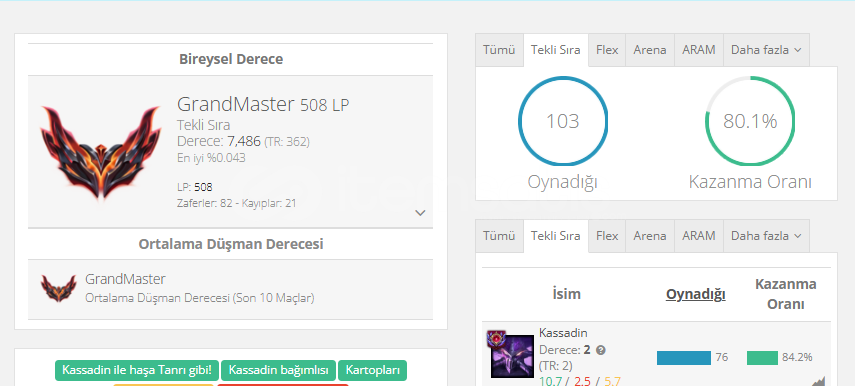Click the 'Bireysel Derece' section heading
Viewport: 855px width, 386px height.
coord(231,59)
